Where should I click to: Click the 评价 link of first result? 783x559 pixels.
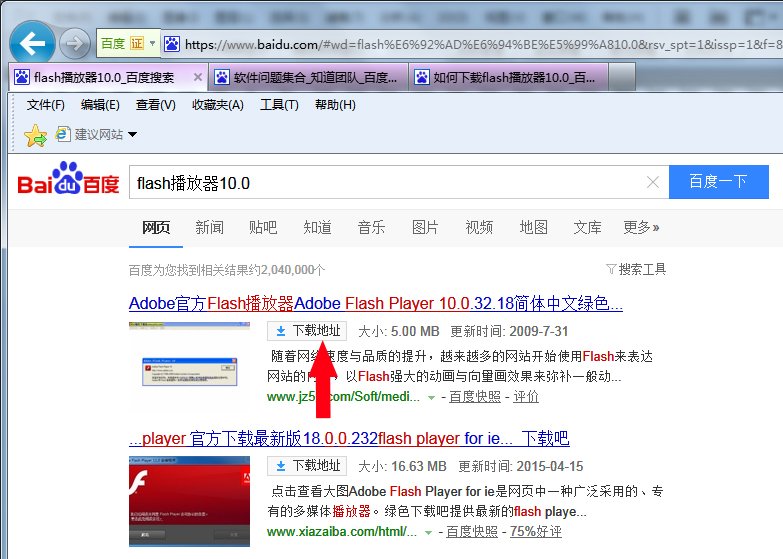click(x=526, y=397)
